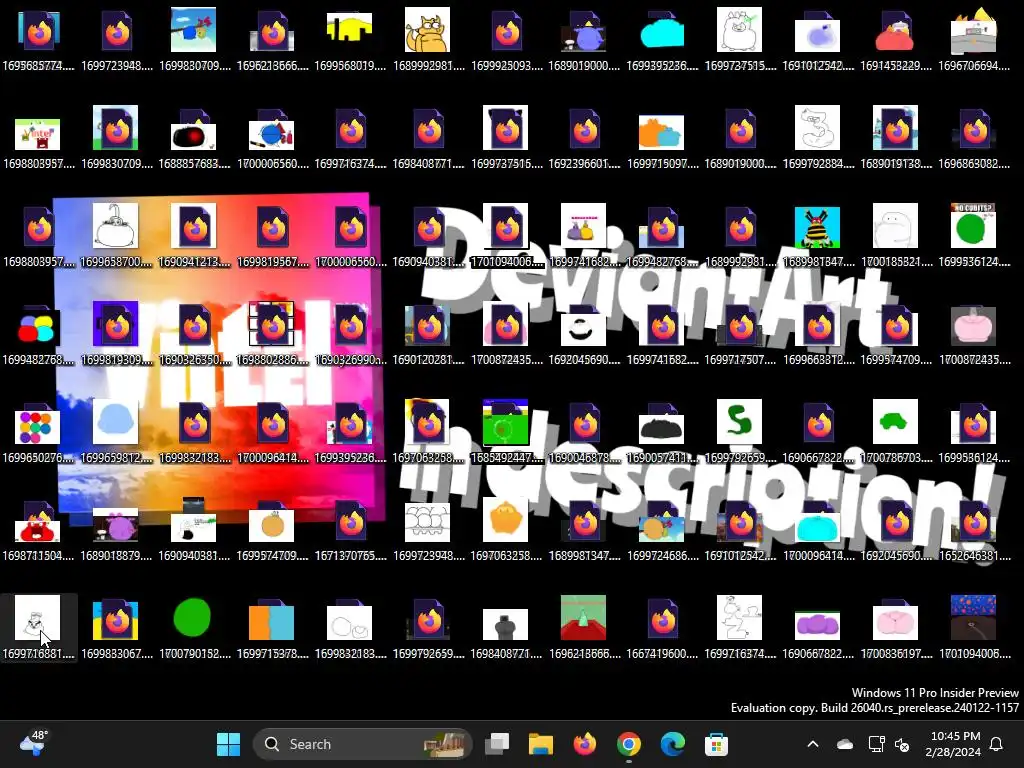Select the Firefox file 1652646381
The height and width of the screenshot is (768, 1024).
(973, 529)
